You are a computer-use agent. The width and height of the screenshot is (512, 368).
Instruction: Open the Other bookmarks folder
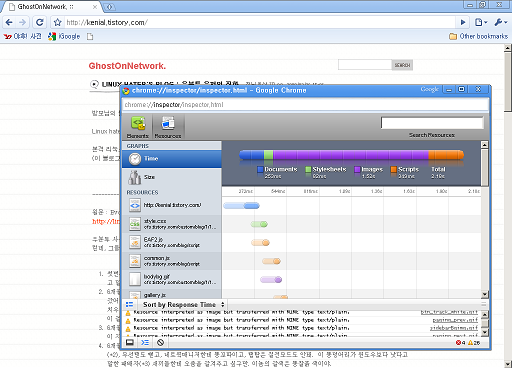(x=479, y=36)
